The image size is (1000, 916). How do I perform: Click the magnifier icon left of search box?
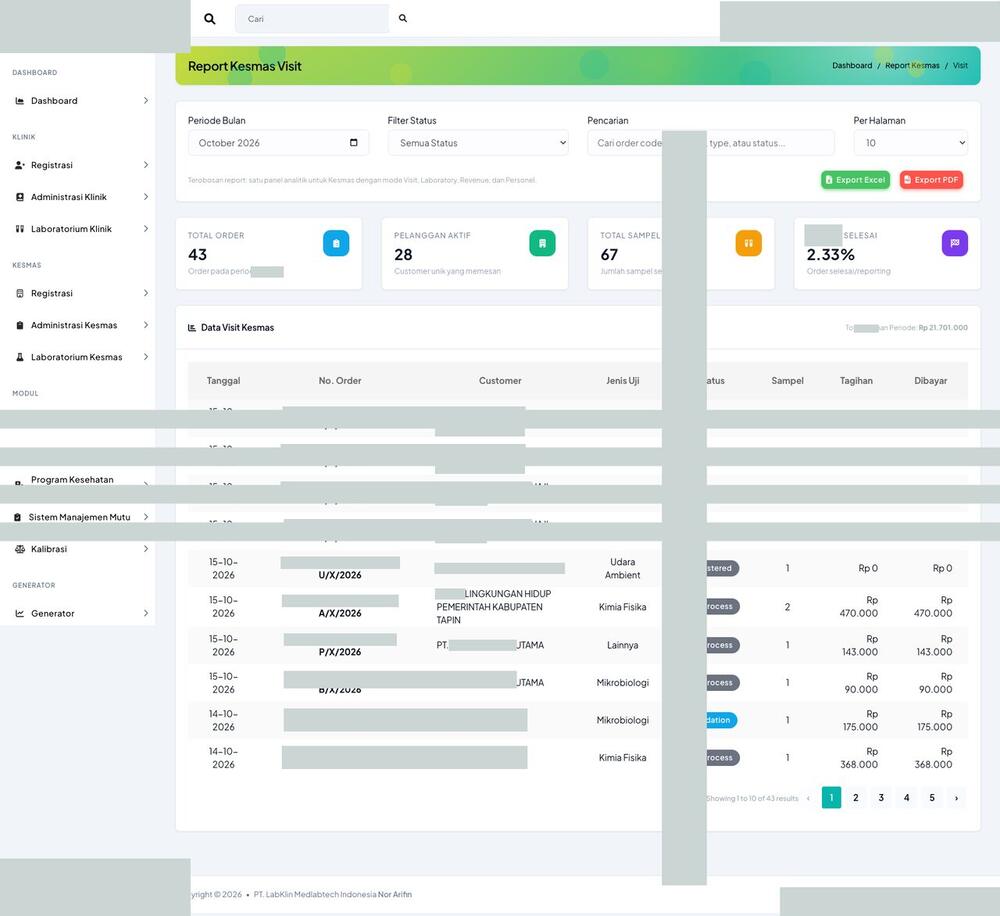click(x=209, y=18)
